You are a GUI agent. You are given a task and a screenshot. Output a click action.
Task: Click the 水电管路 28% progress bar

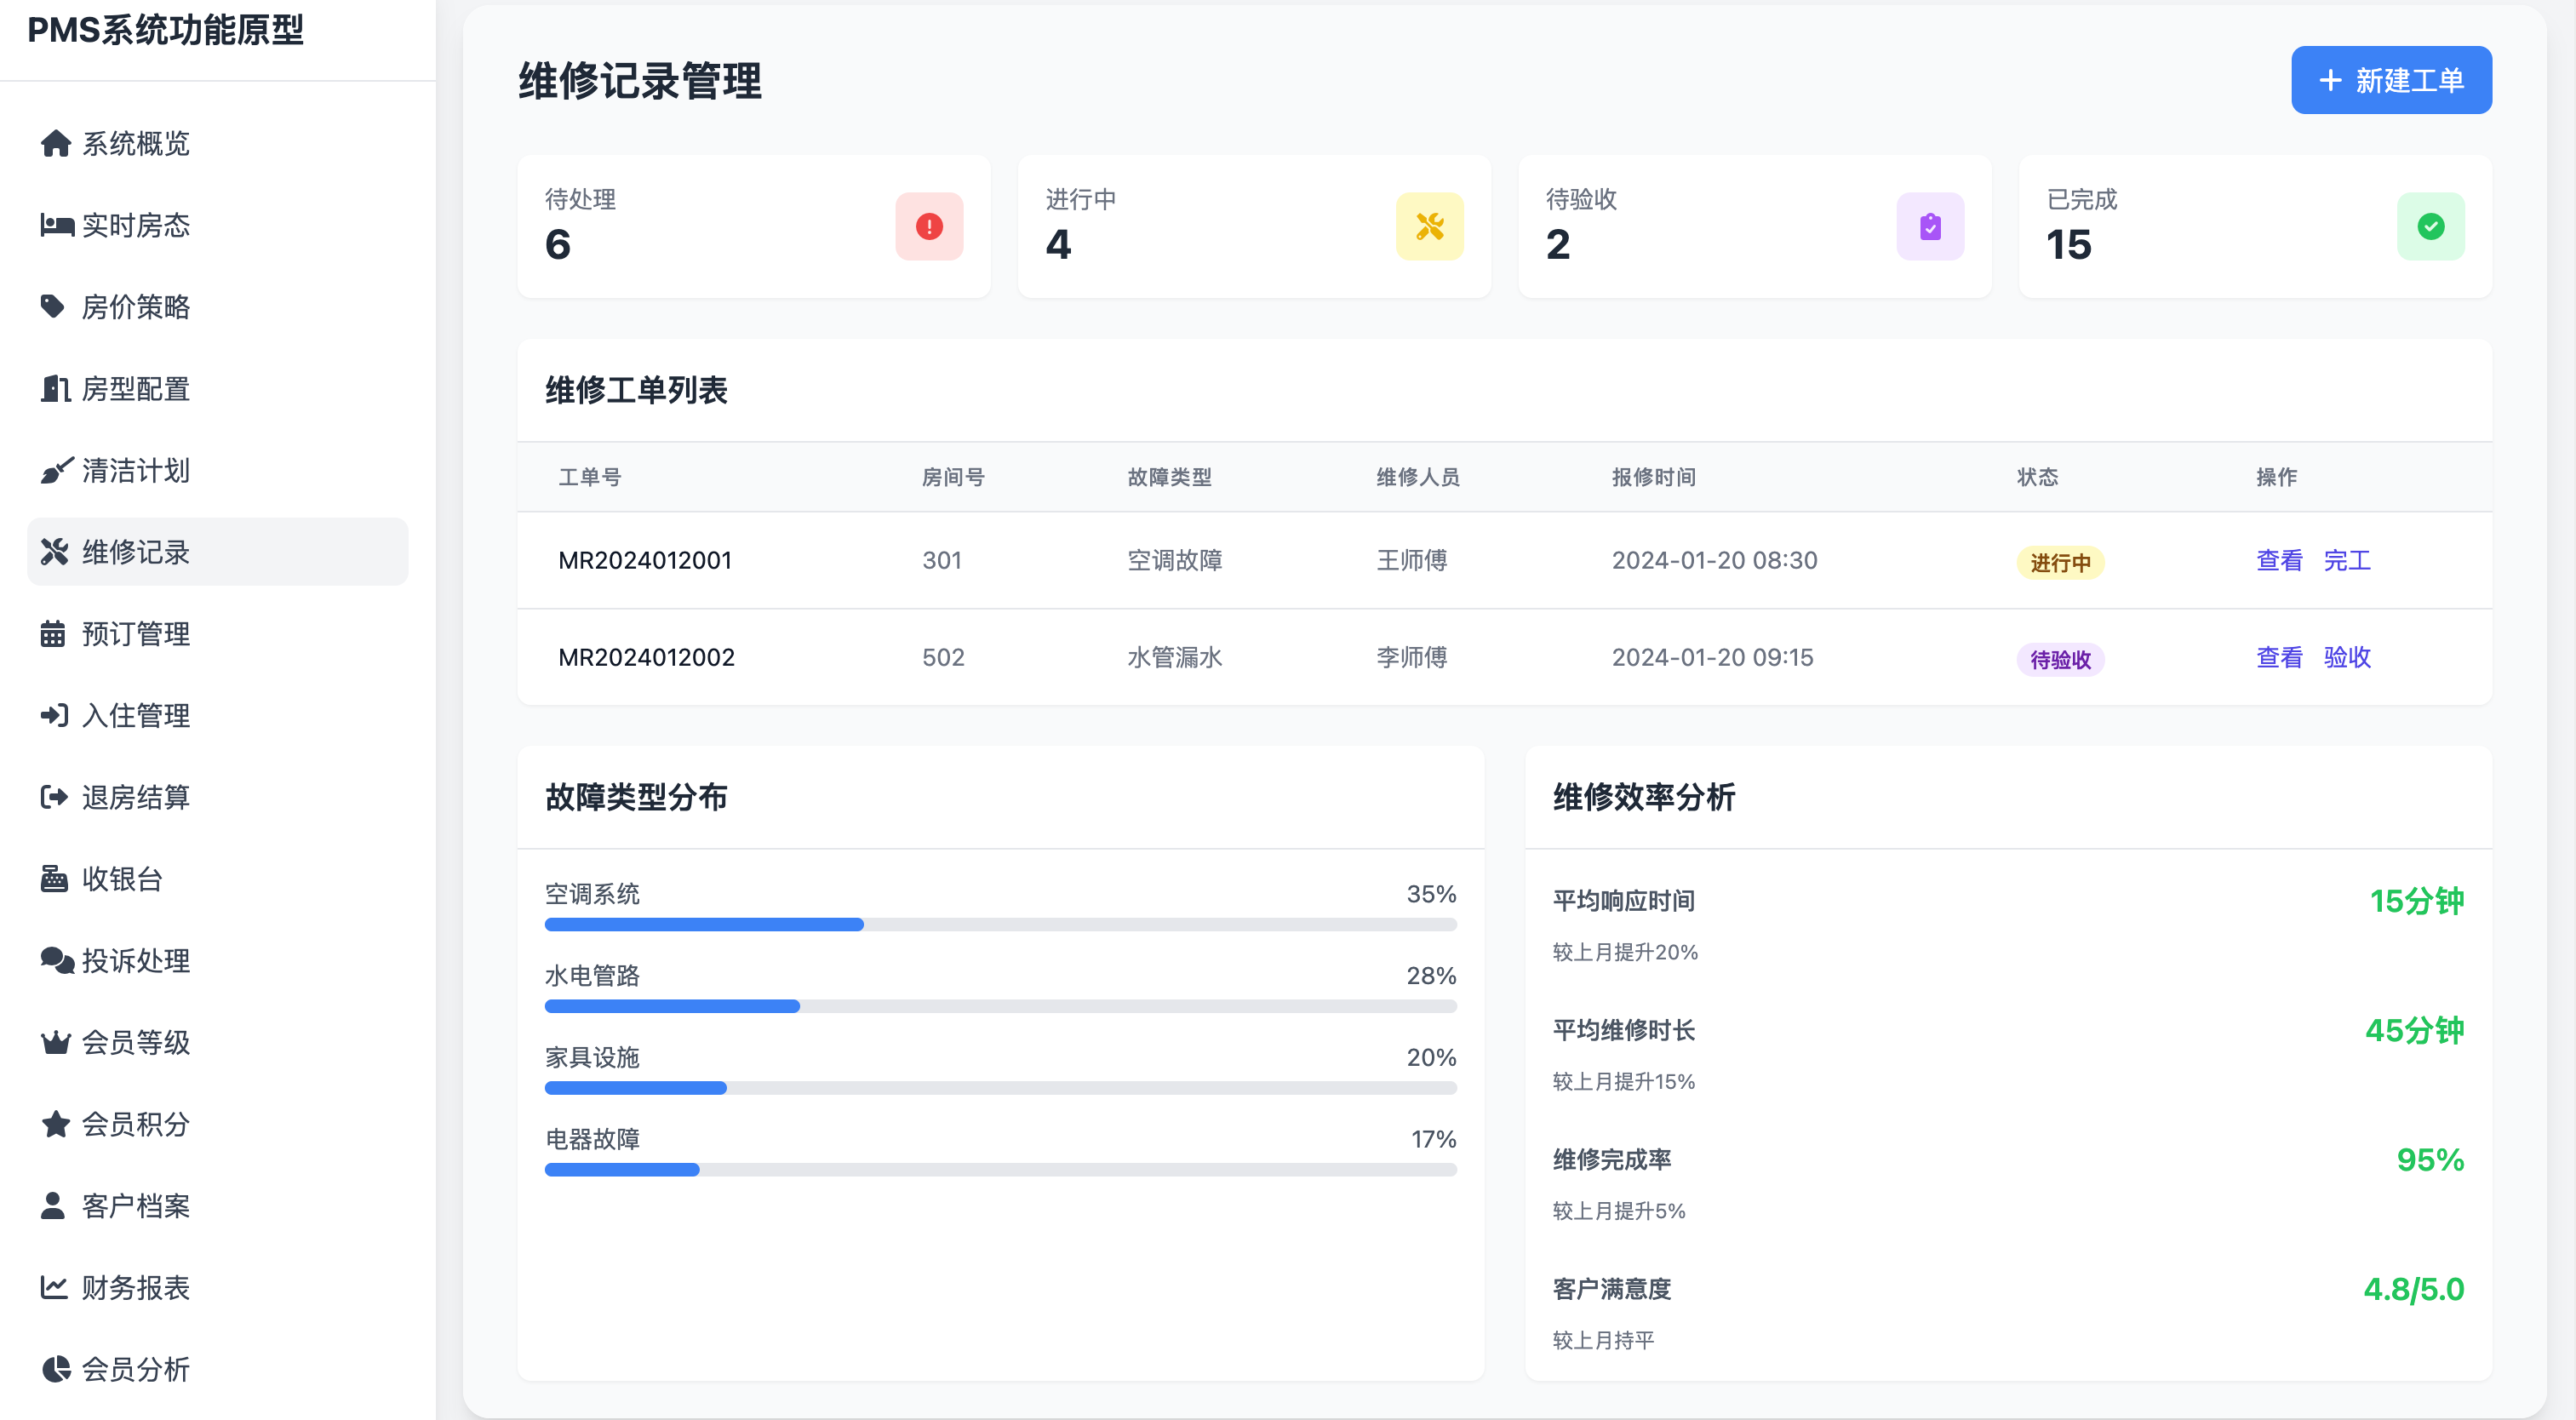1000,1007
